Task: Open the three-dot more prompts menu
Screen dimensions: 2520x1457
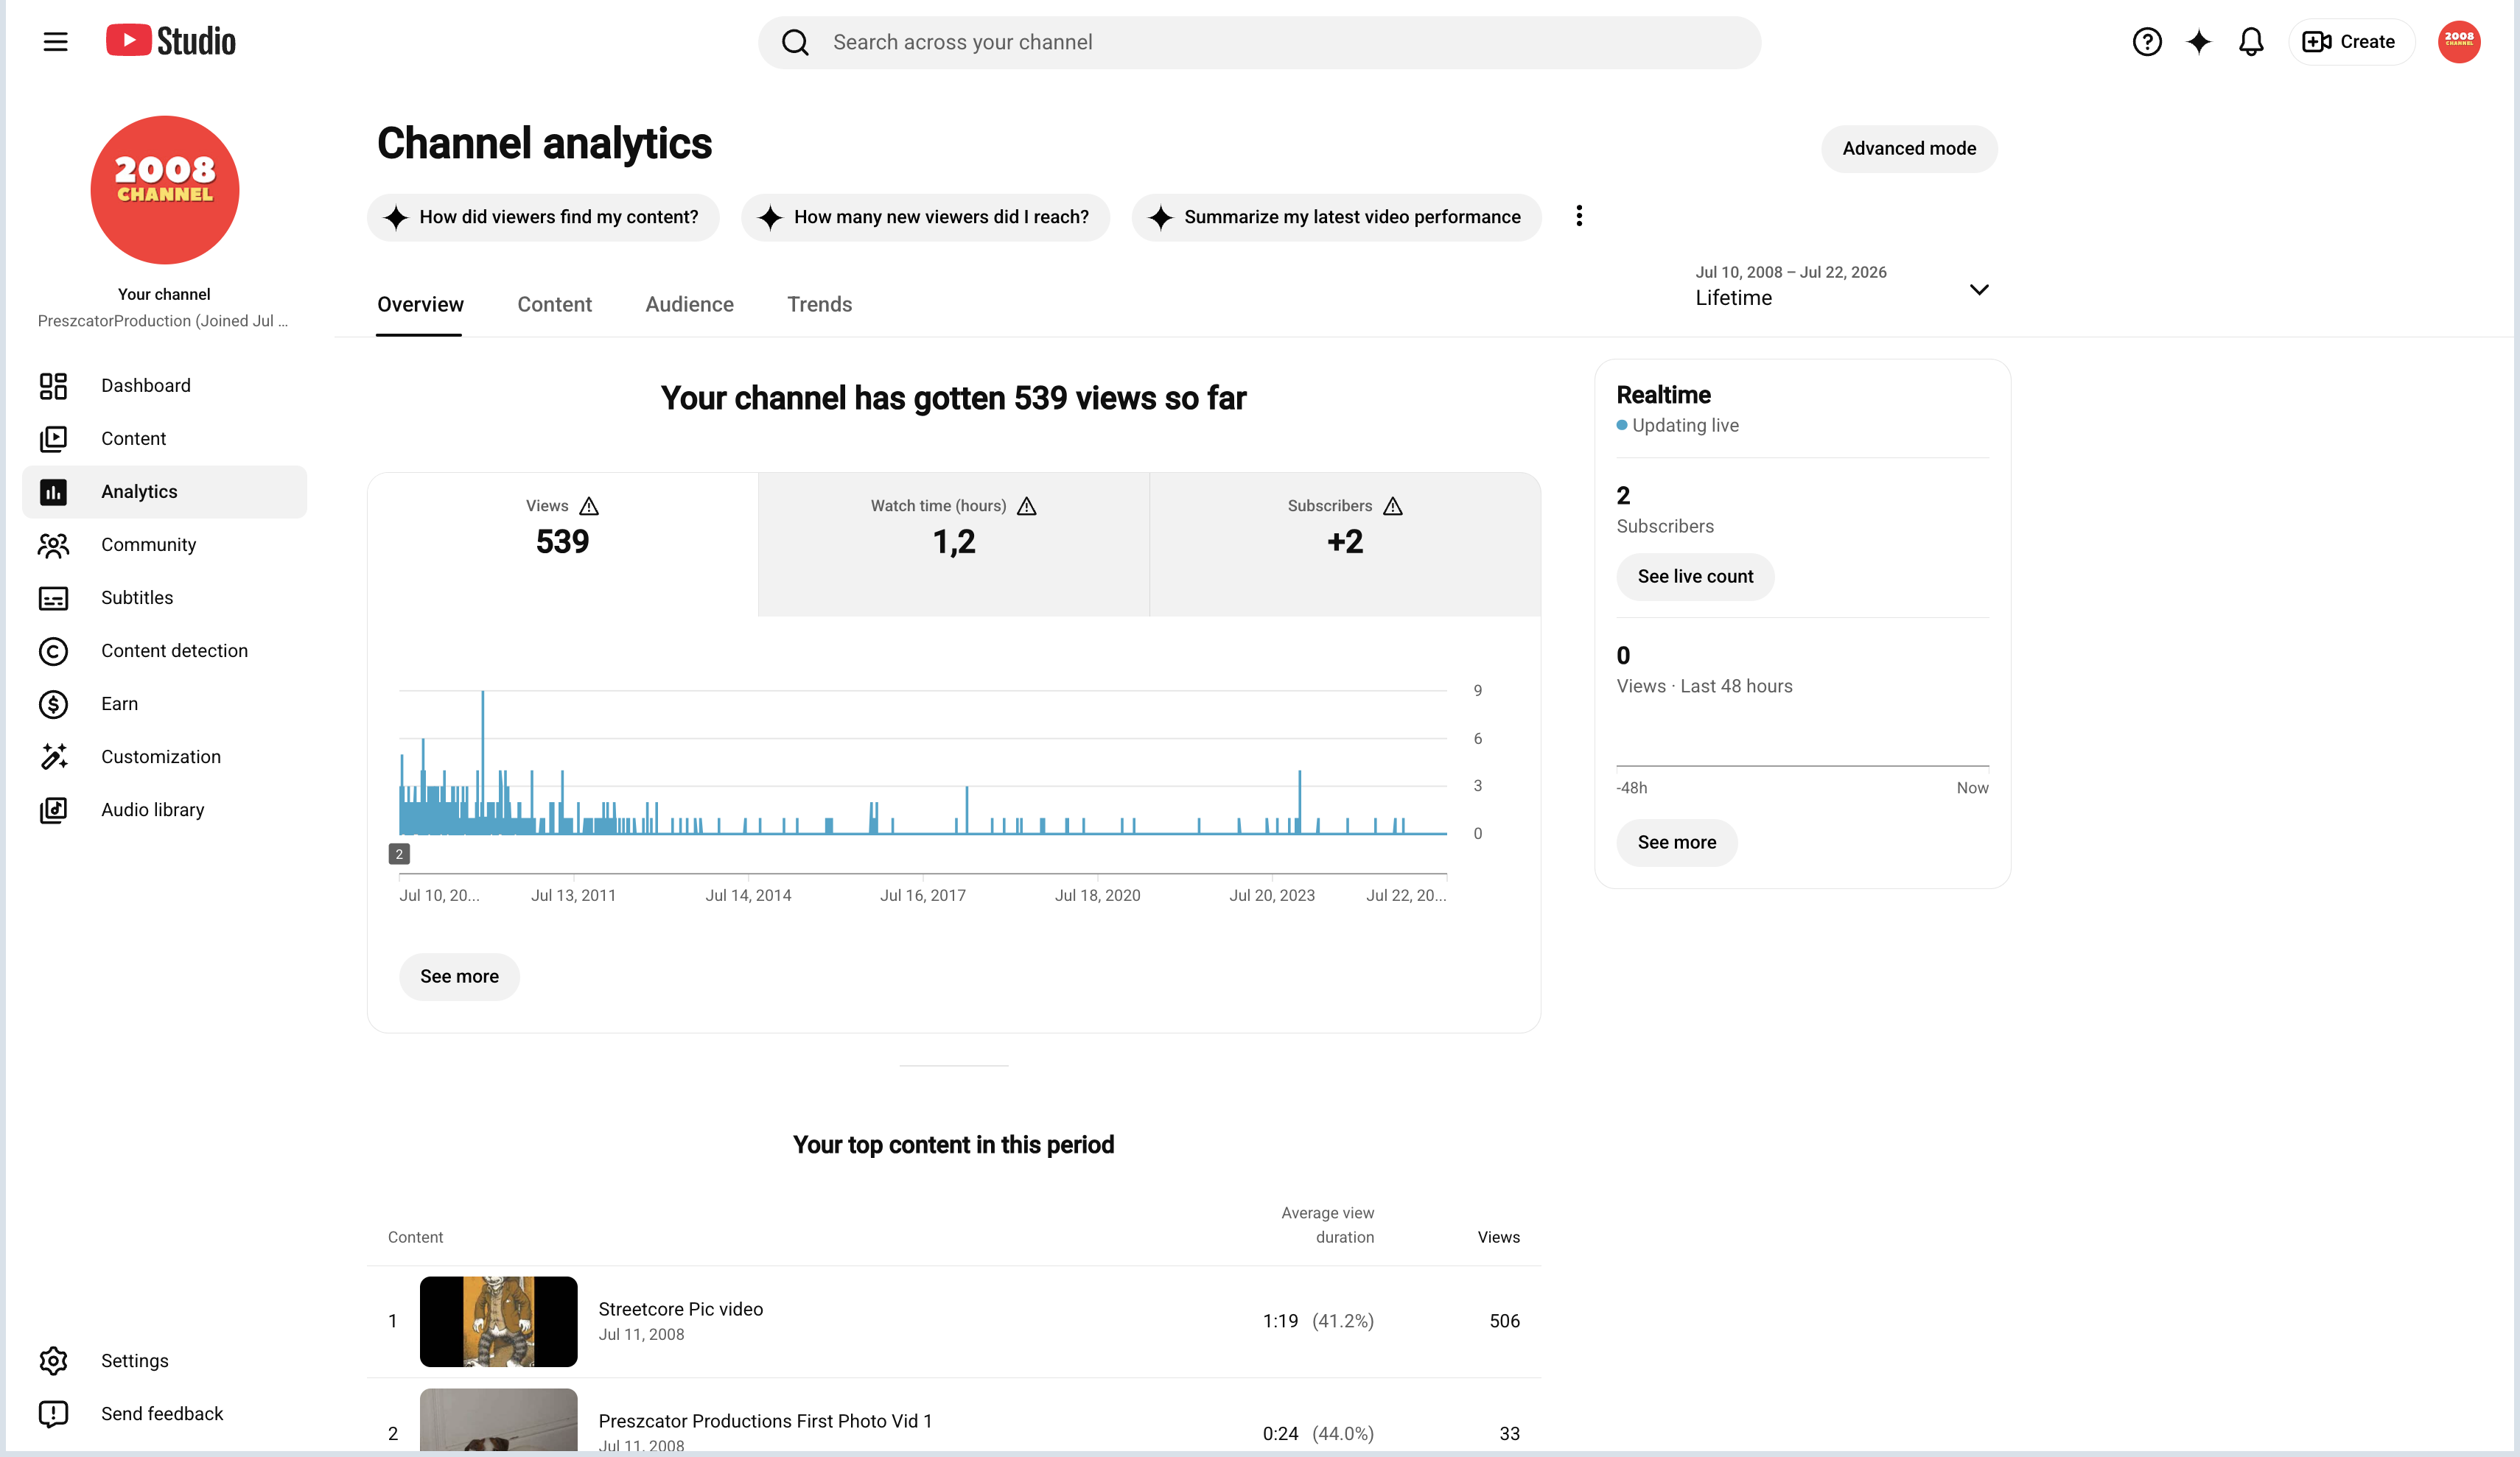Action: click(x=1579, y=216)
